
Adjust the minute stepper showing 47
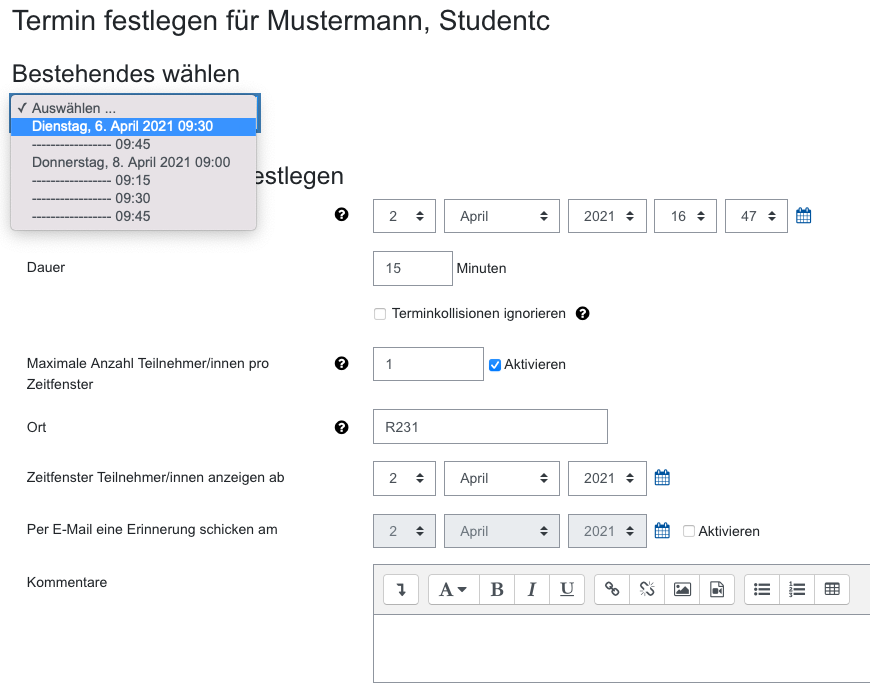click(756, 215)
